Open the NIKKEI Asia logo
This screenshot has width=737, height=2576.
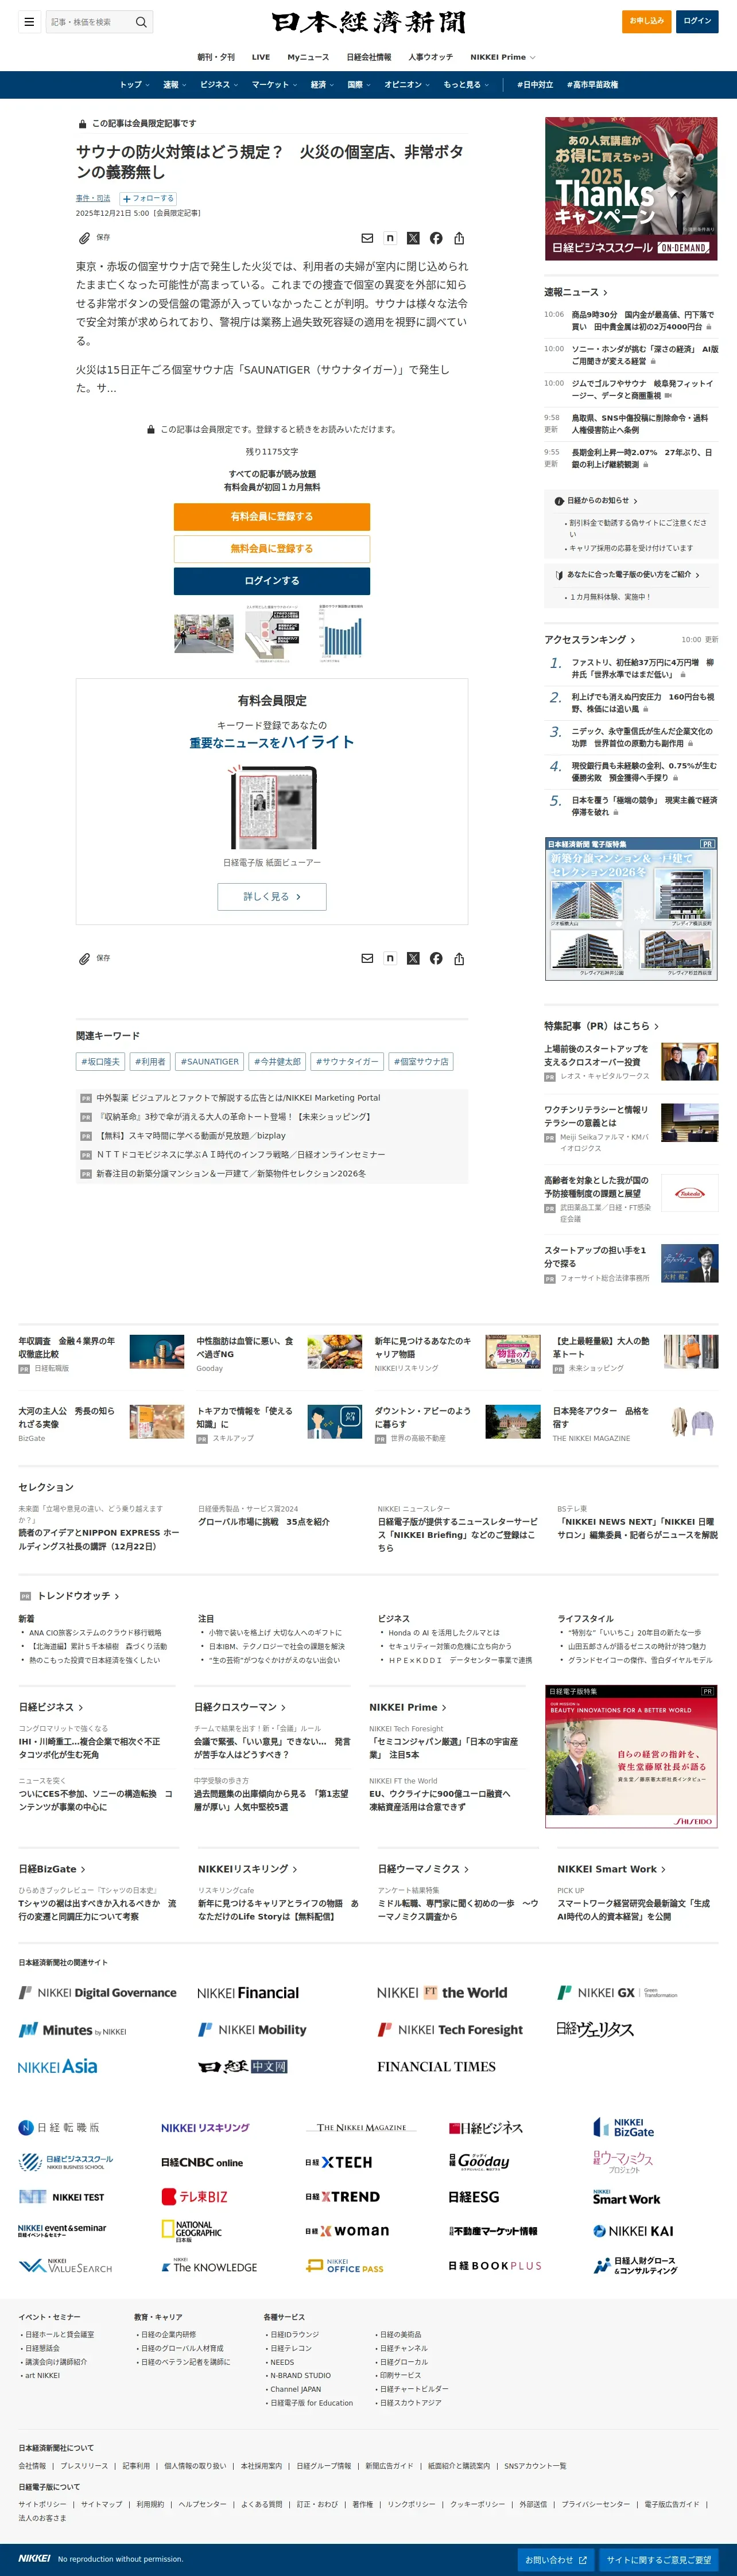(x=58, y=2066)
